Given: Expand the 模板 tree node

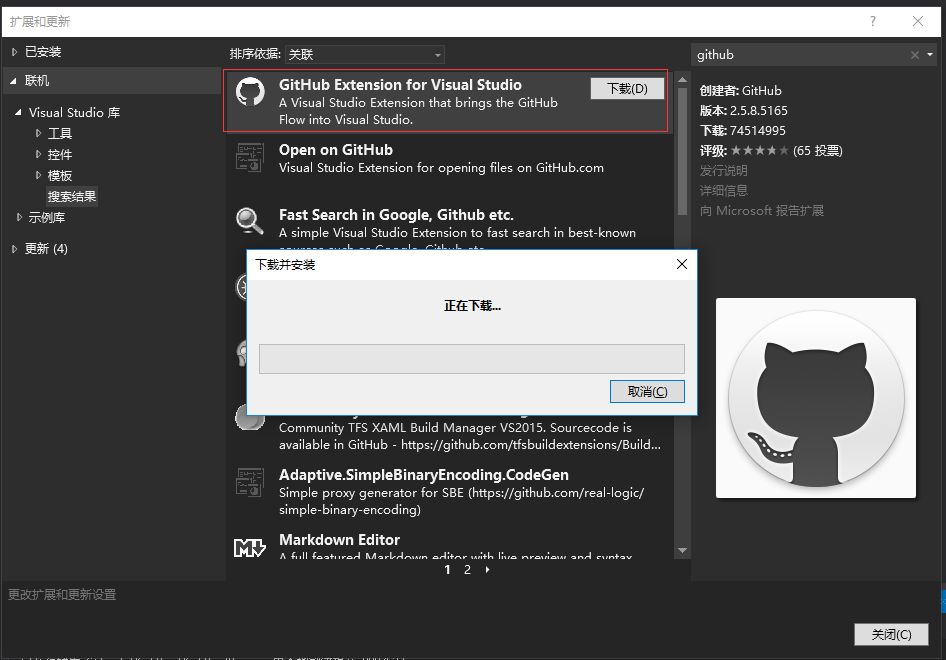Looking at the screenshot, I should pos(38,176).
